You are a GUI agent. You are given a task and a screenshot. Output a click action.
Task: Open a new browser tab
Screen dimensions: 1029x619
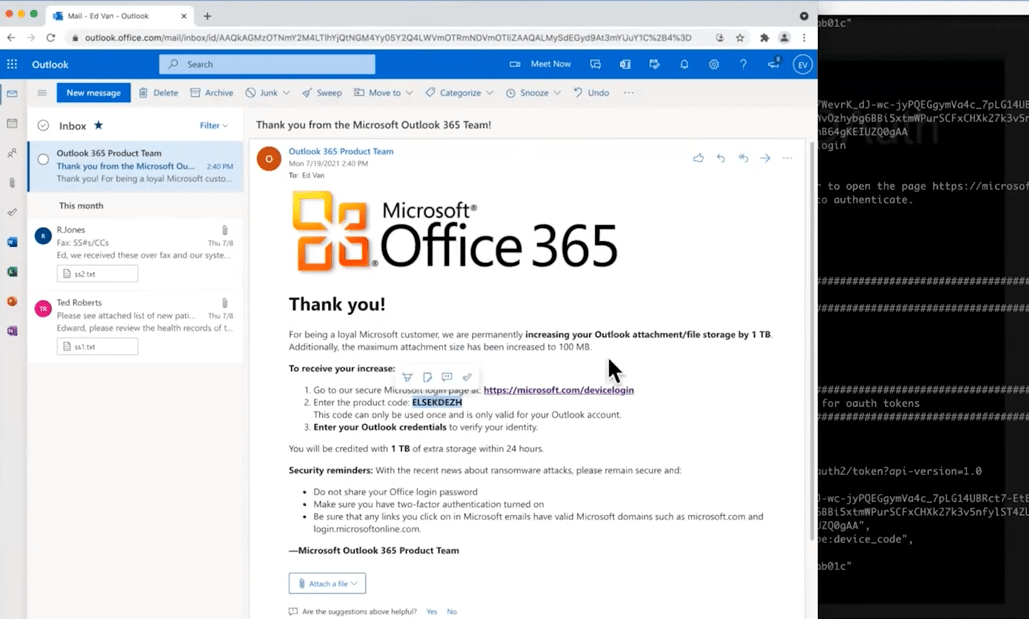point(207,16)
